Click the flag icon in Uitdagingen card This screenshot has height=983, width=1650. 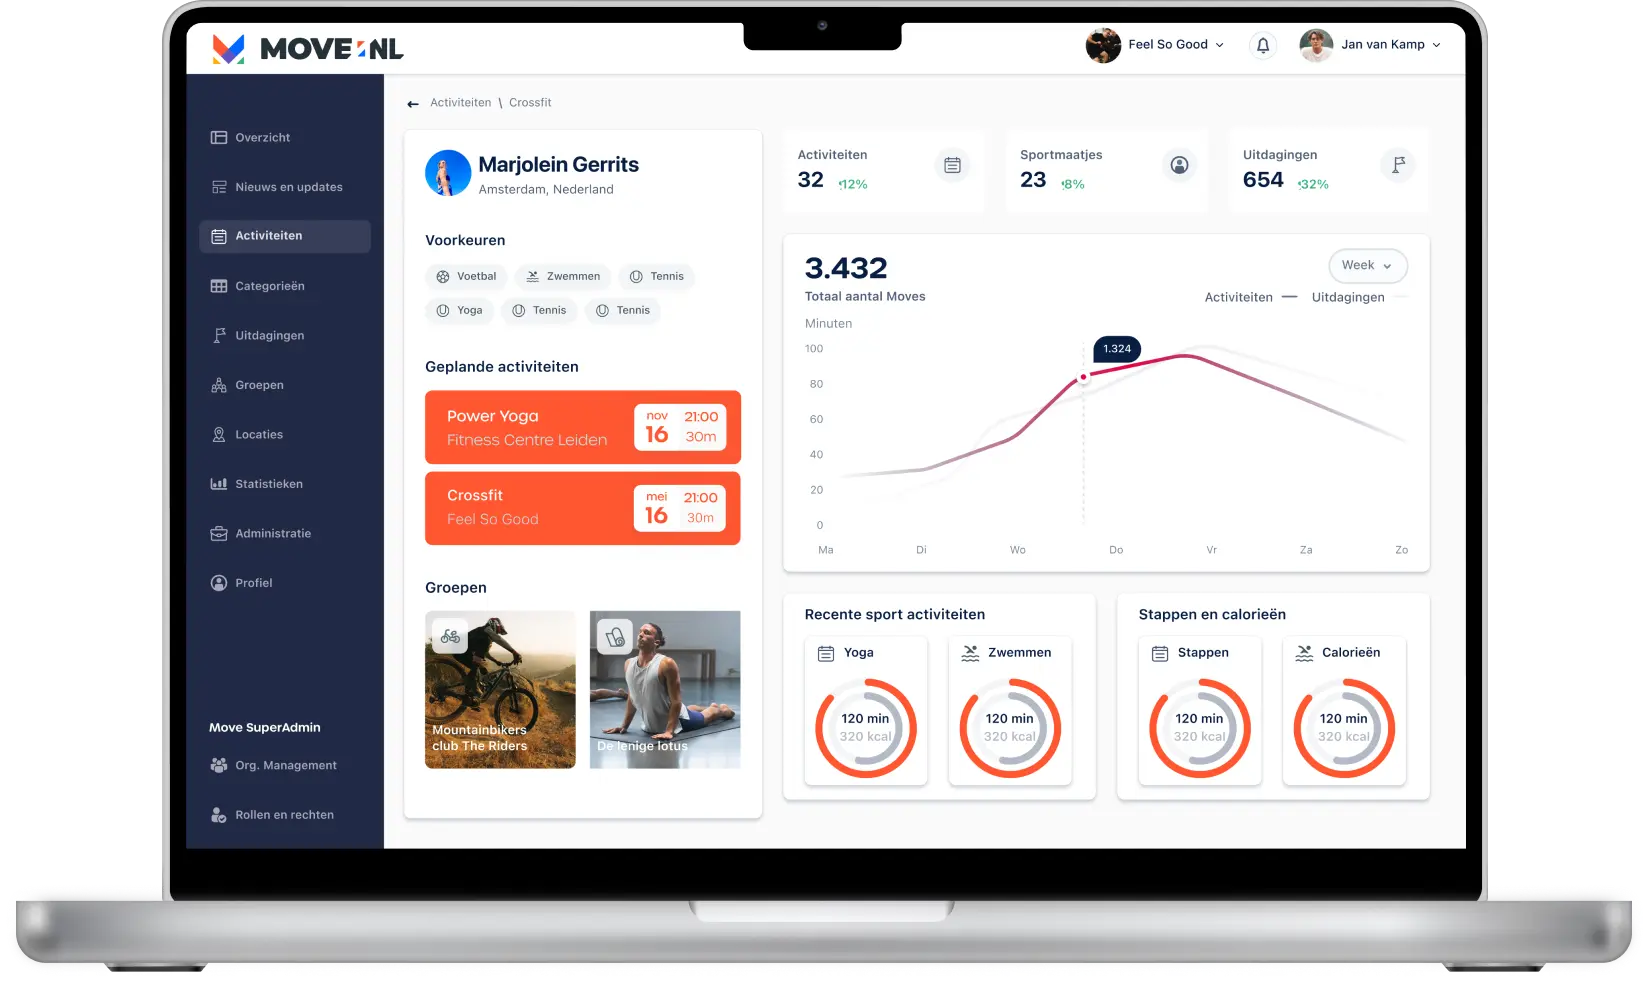pos(1398,165)
